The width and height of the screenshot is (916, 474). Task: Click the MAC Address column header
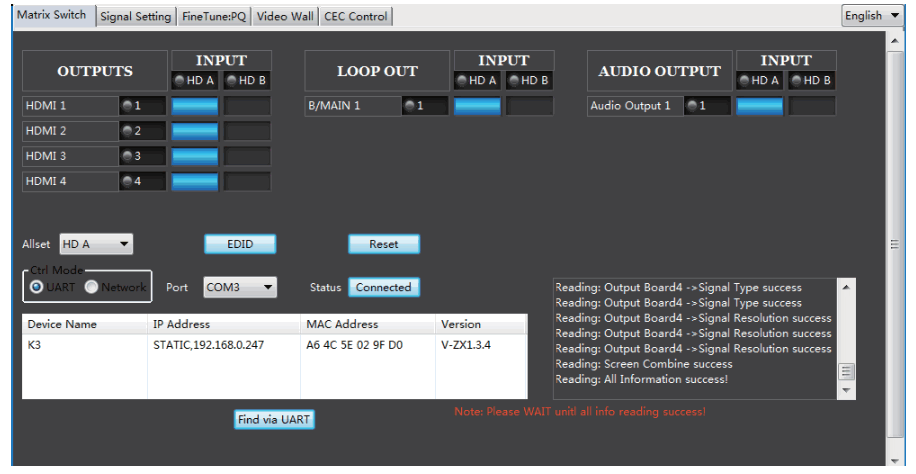367,324
